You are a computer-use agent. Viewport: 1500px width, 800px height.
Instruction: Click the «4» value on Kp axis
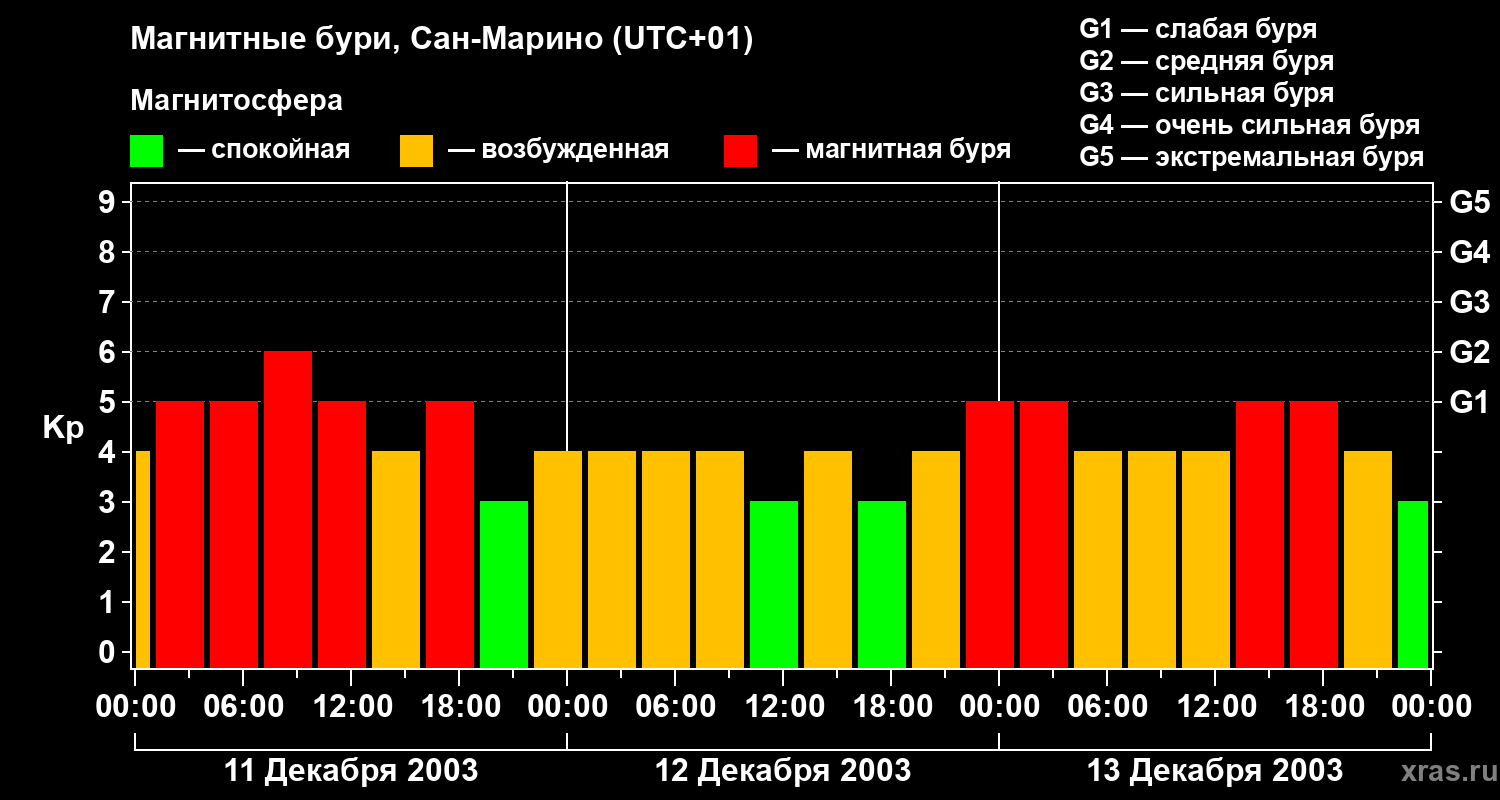pyautogui.click(x=109, y=452)
